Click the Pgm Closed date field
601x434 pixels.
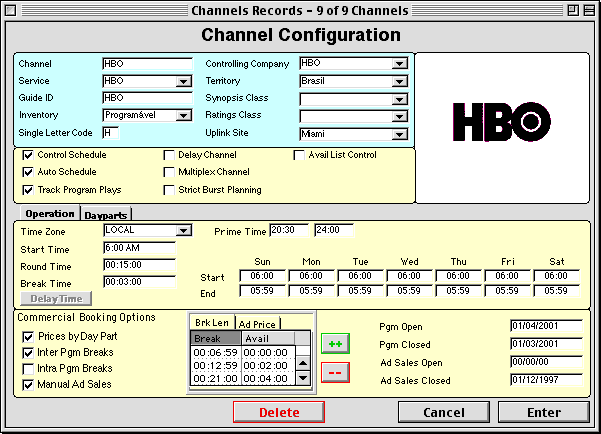tap(547, 344)
